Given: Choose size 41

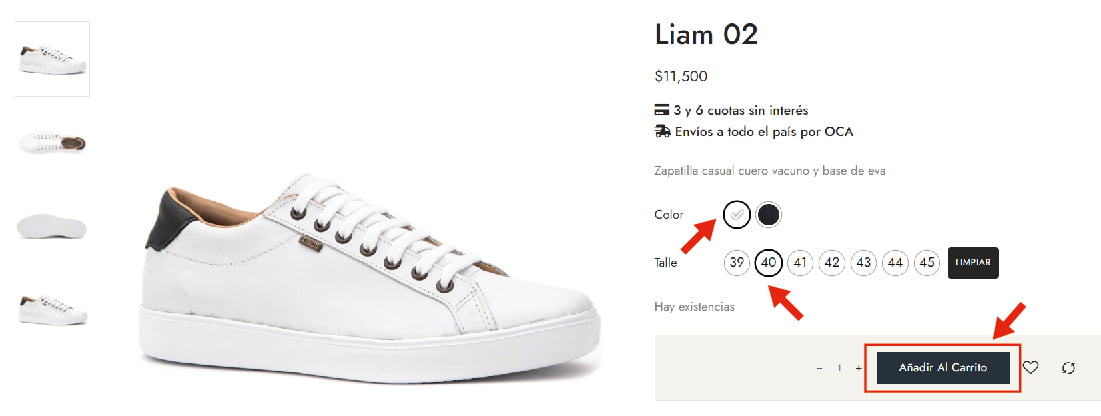Looking at the screenshot, I should tap(800, 263).
